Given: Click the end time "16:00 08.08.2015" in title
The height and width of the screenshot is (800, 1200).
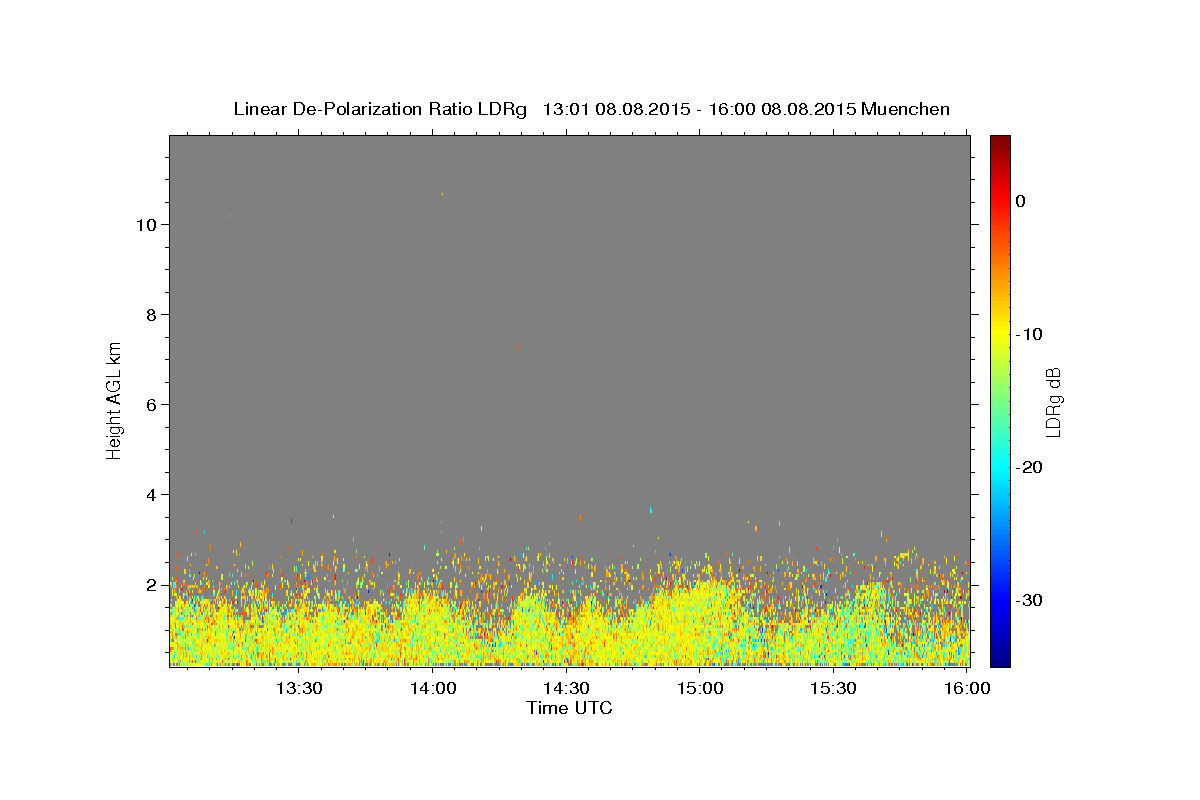Looking at the screenshot, I should pos(781,109).
